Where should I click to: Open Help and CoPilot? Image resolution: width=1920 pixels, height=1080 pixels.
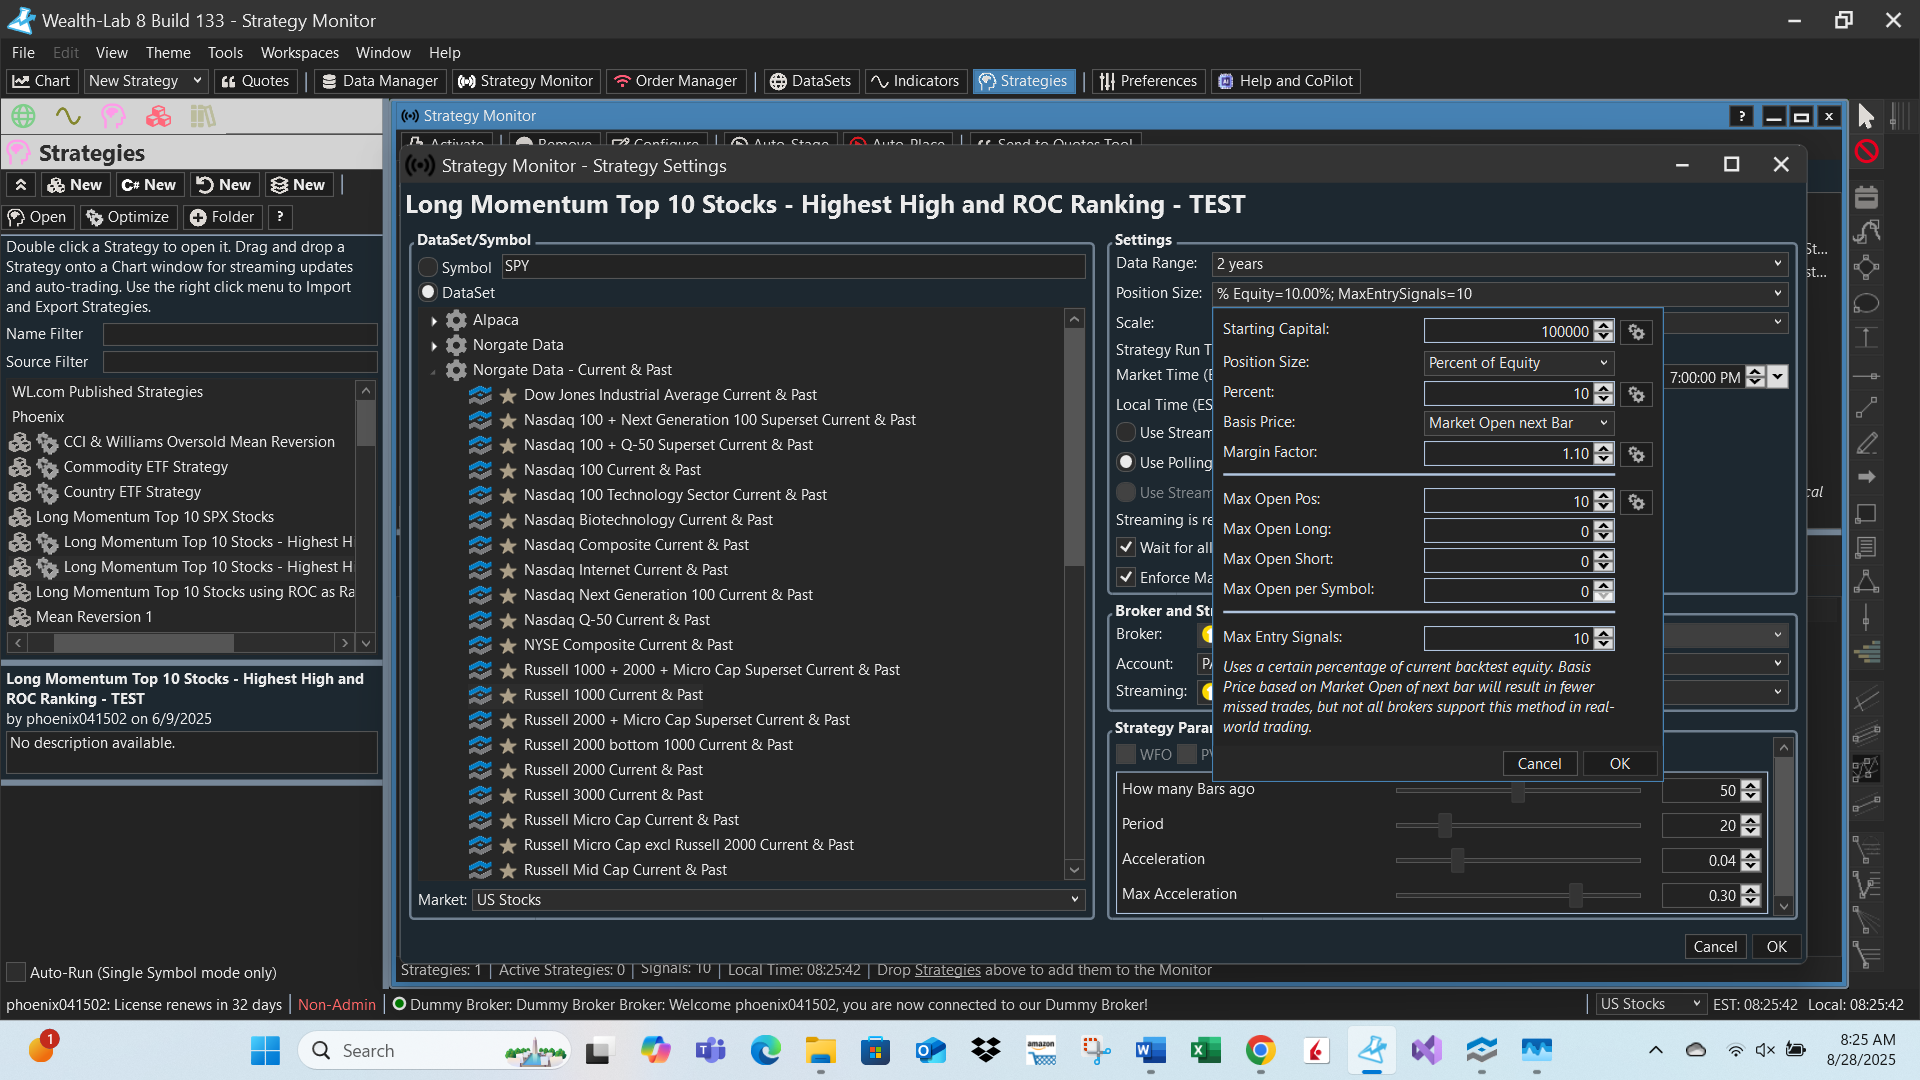coord(1286,81)
